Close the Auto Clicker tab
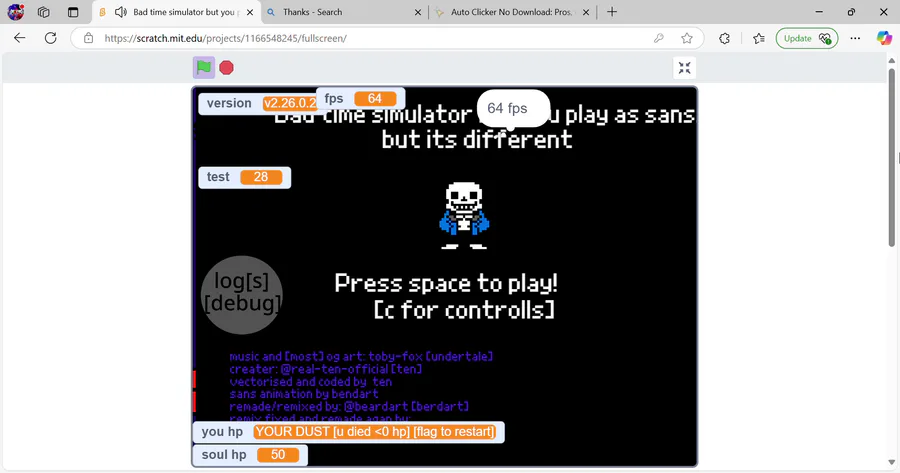Viewport: 900px width, 473px height. [585, 12]
